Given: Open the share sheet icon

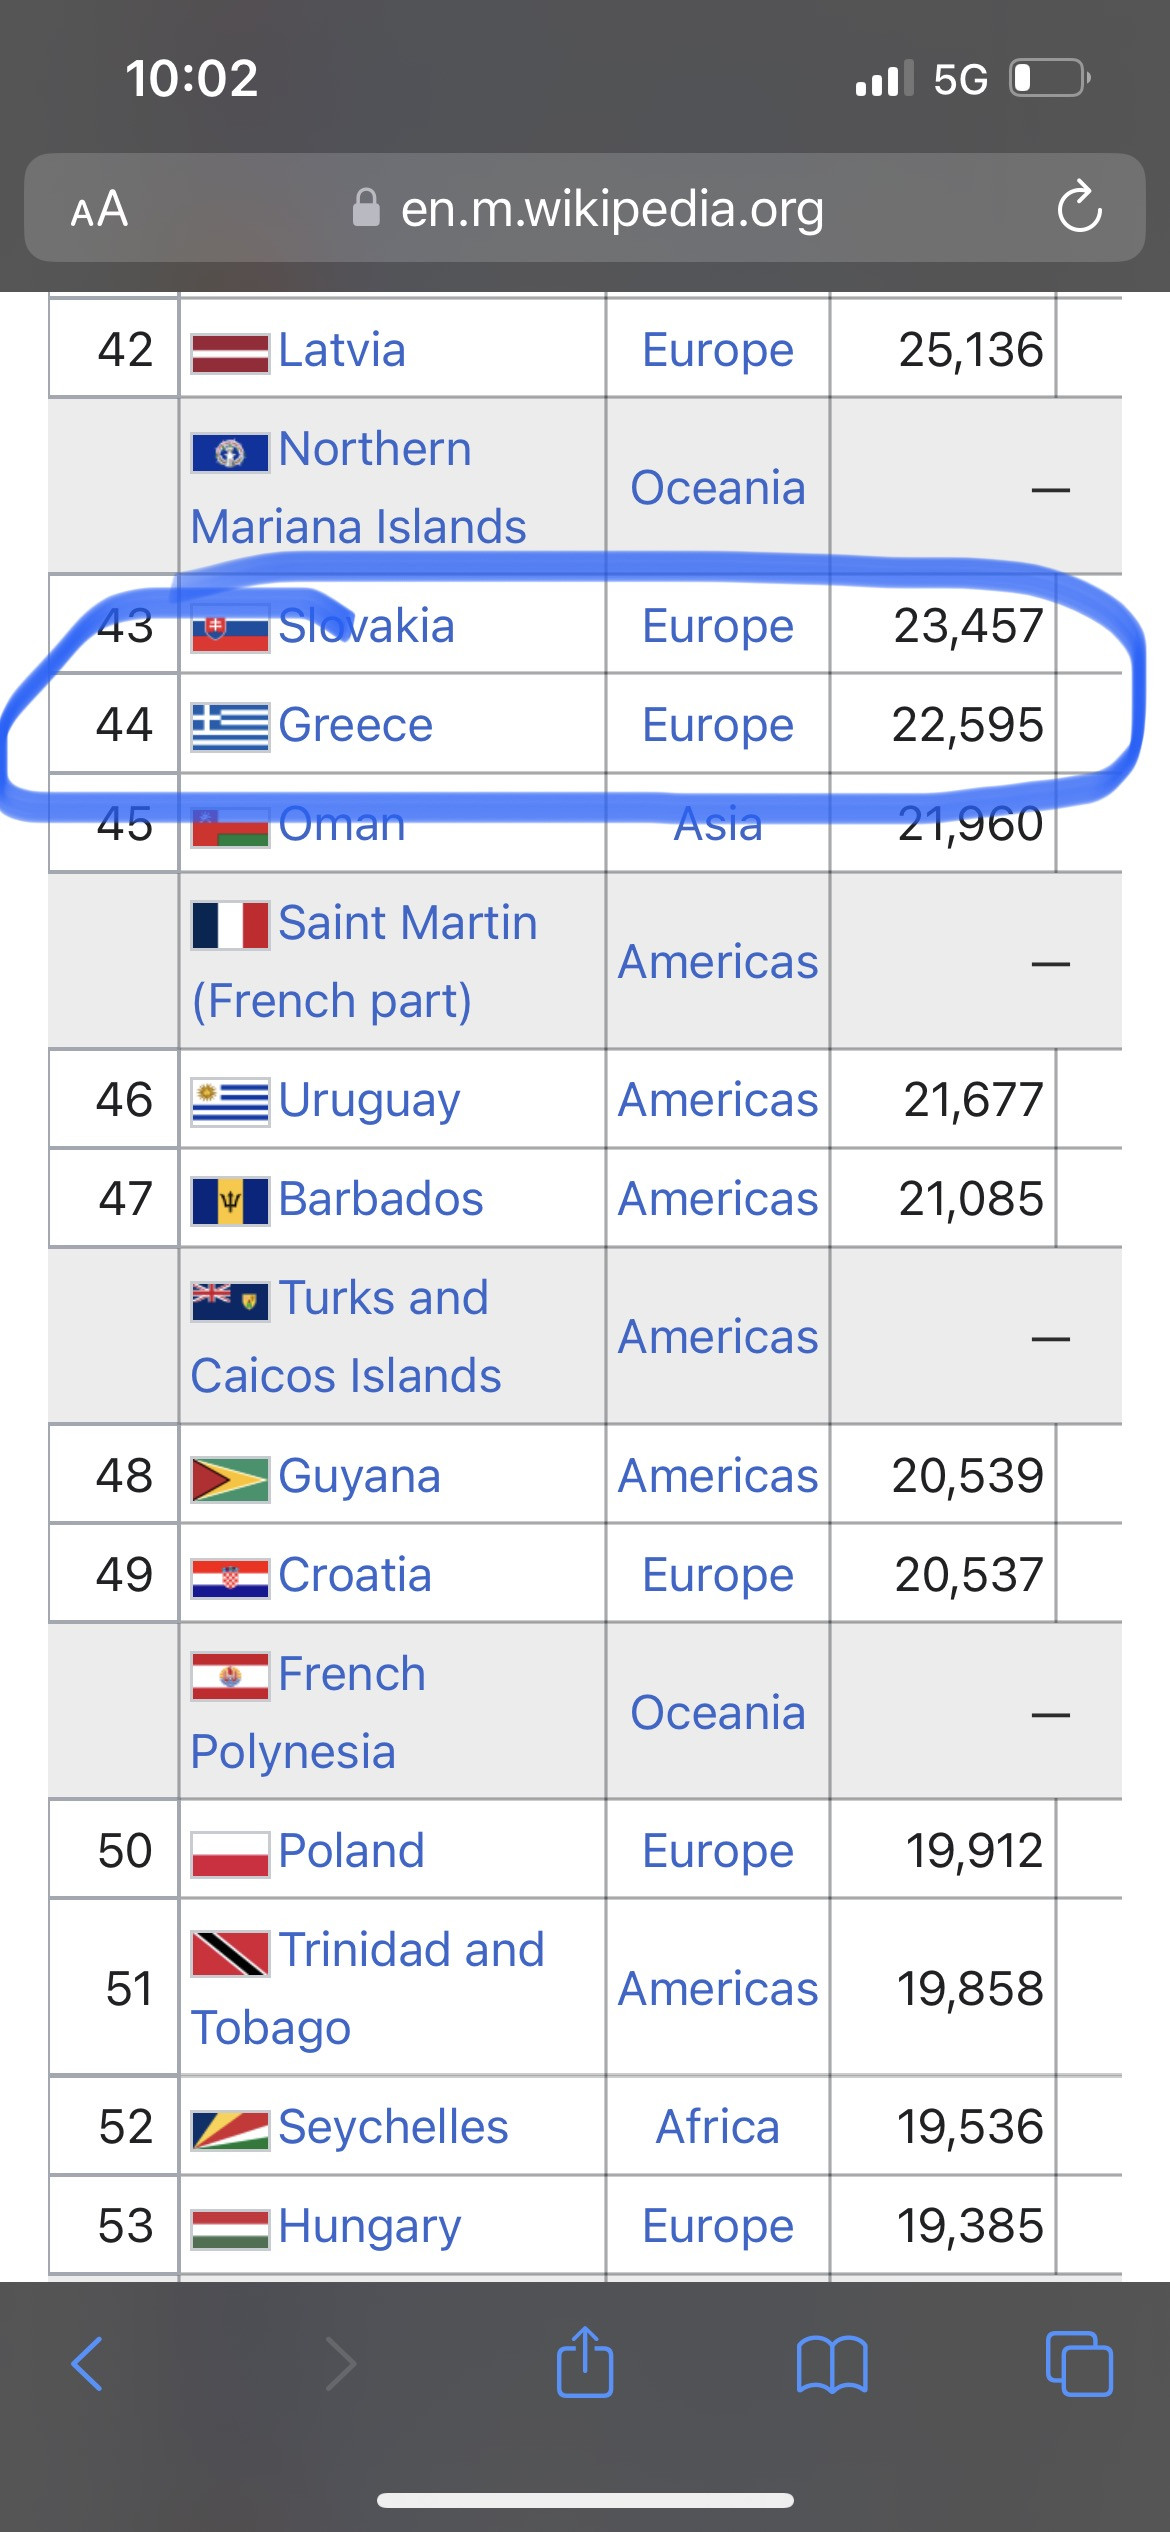Looking at the screenshot, I should (585, 2362).
